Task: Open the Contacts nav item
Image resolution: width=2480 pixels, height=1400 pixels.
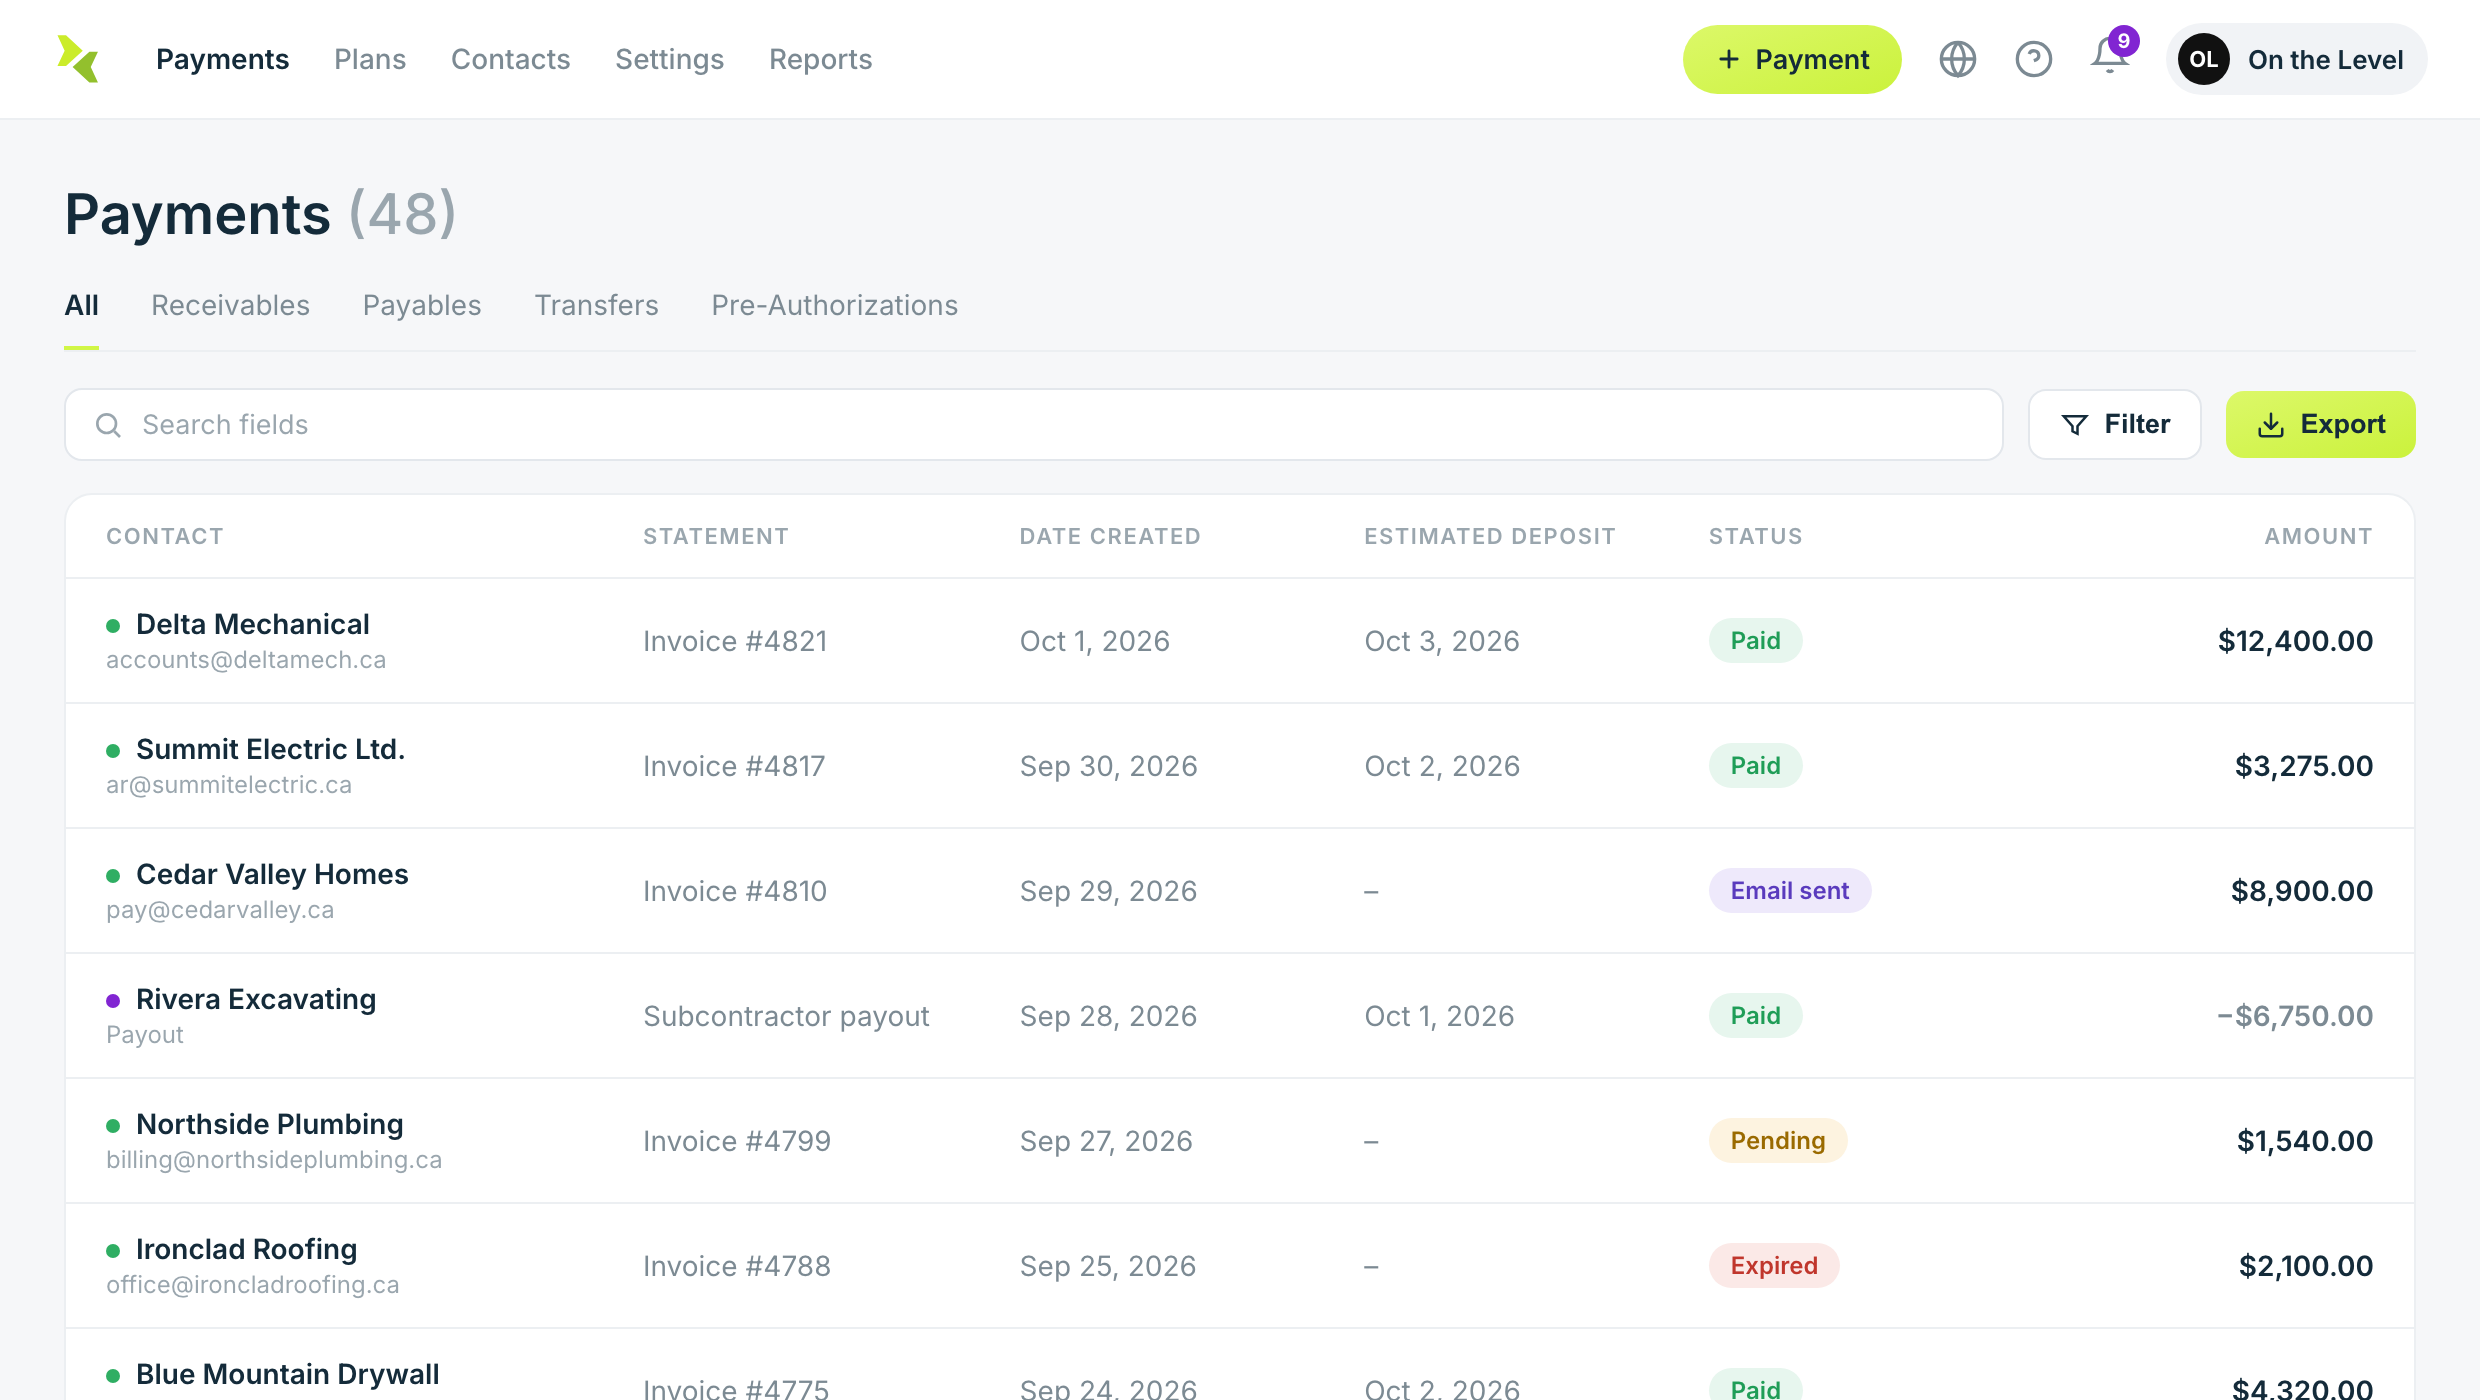Action: pos(510,59)
